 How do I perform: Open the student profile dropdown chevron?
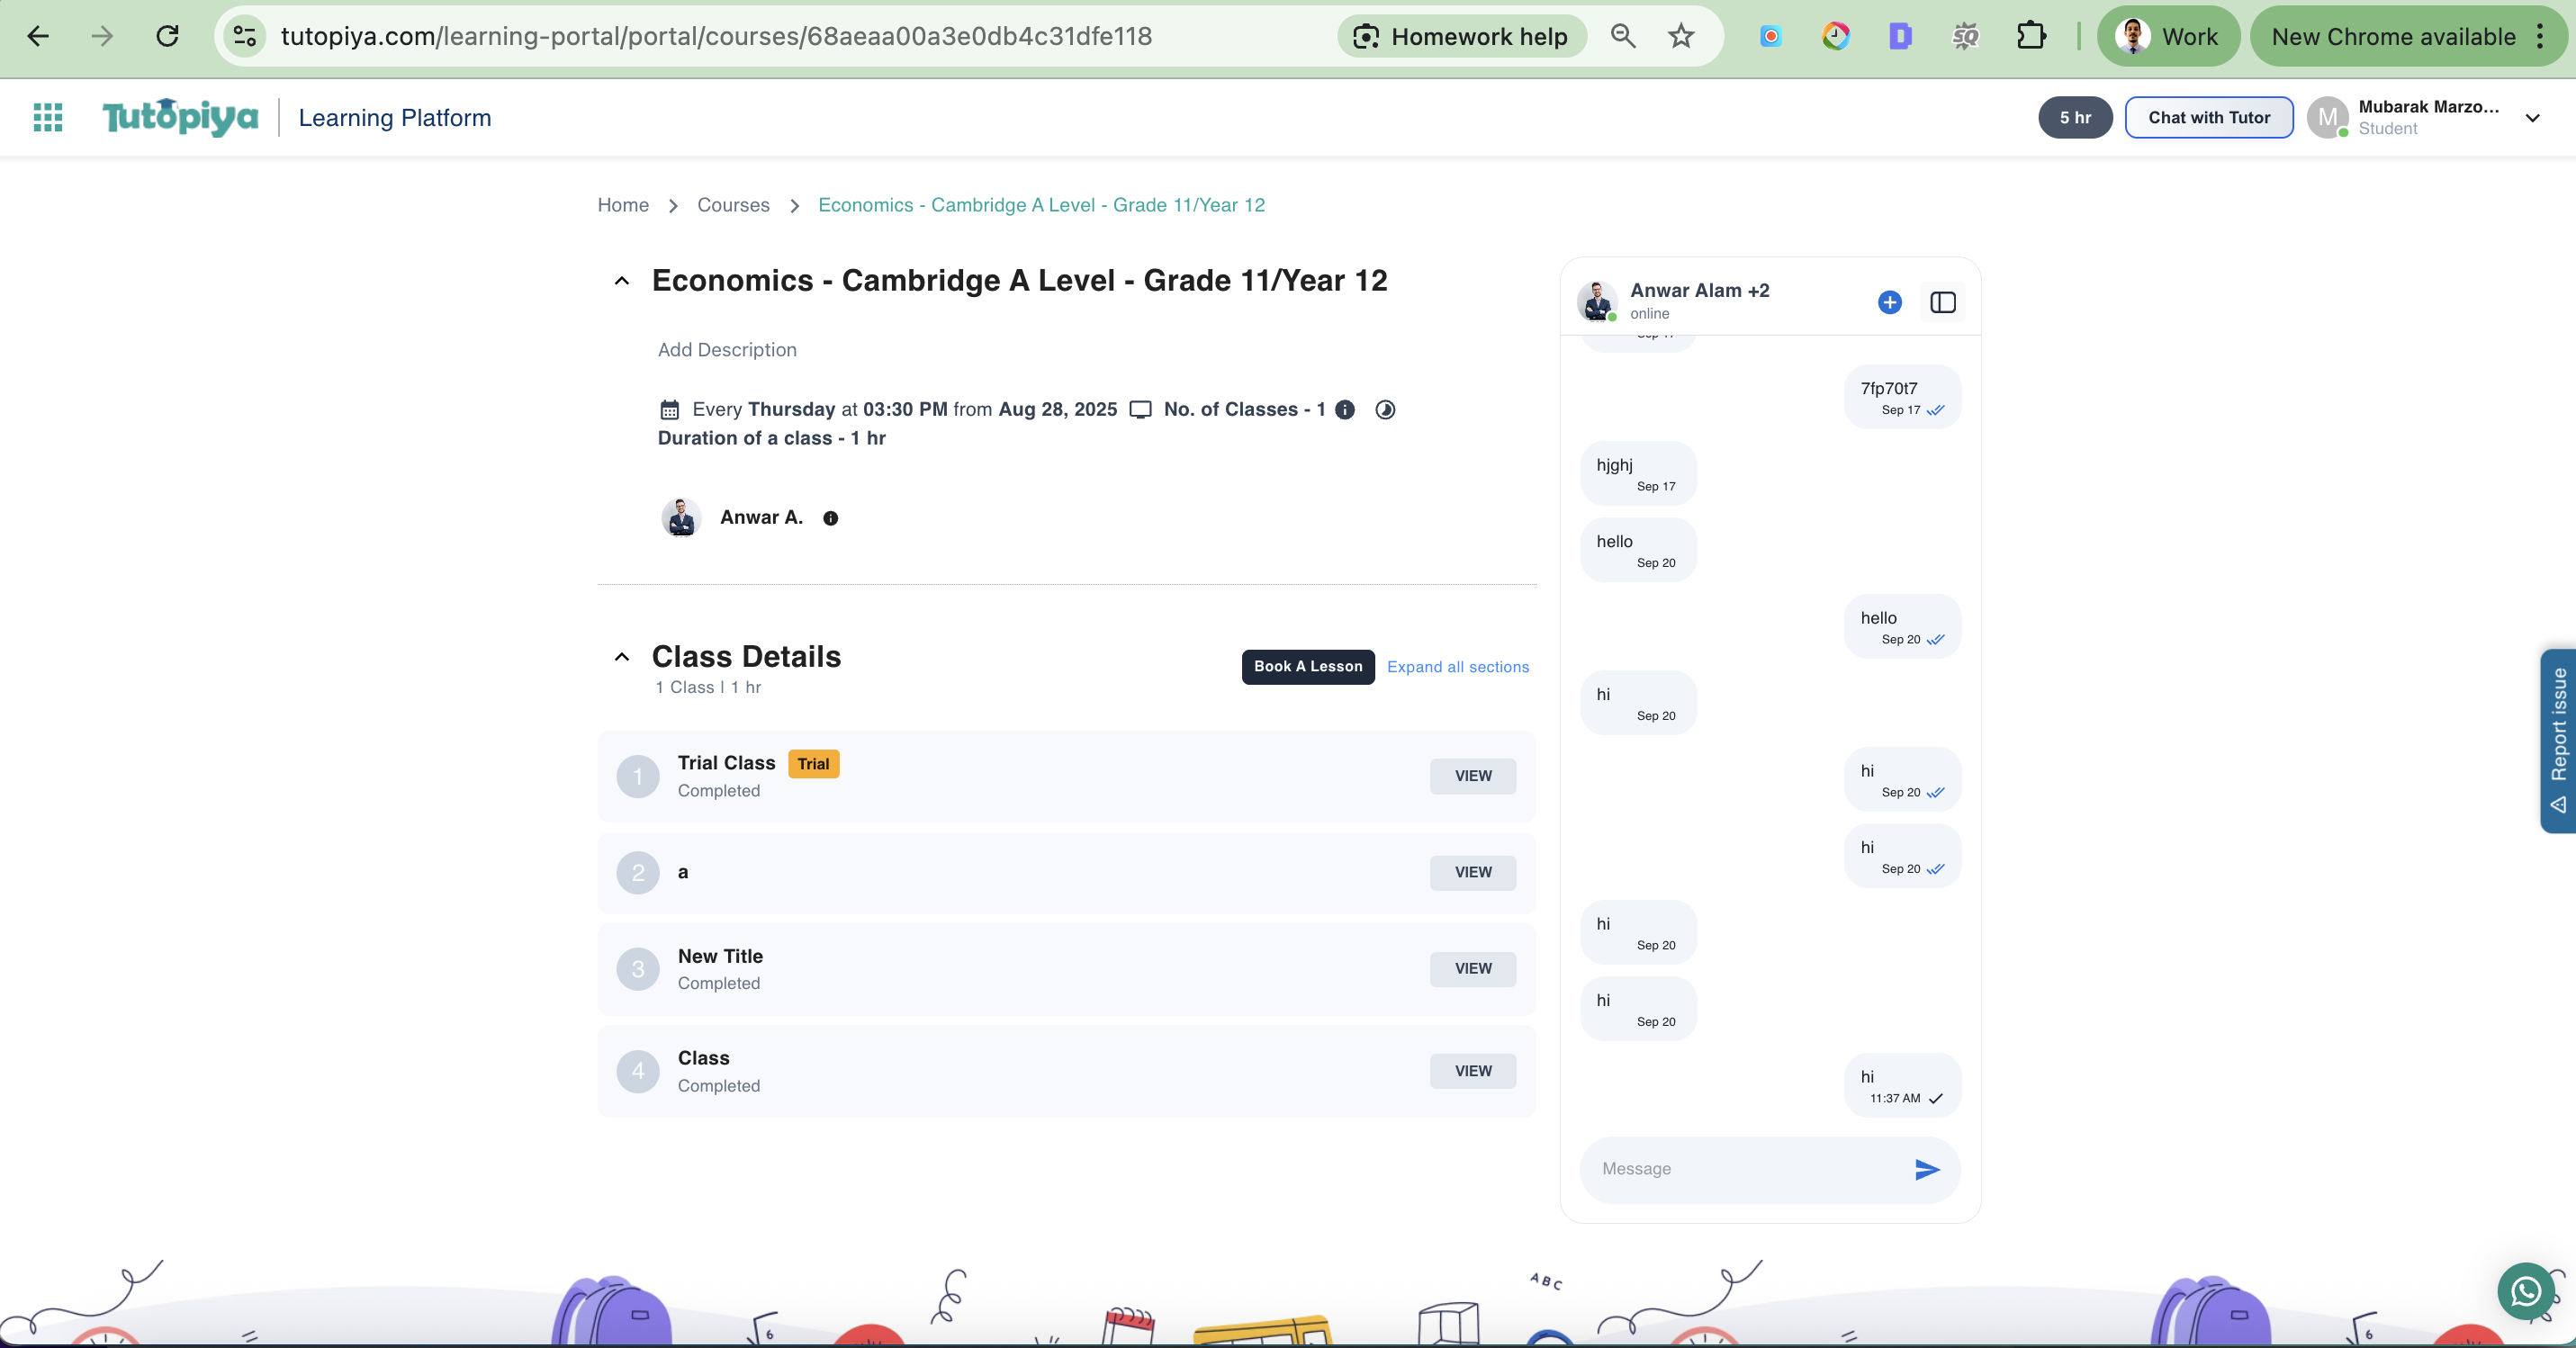point(2534,118)
